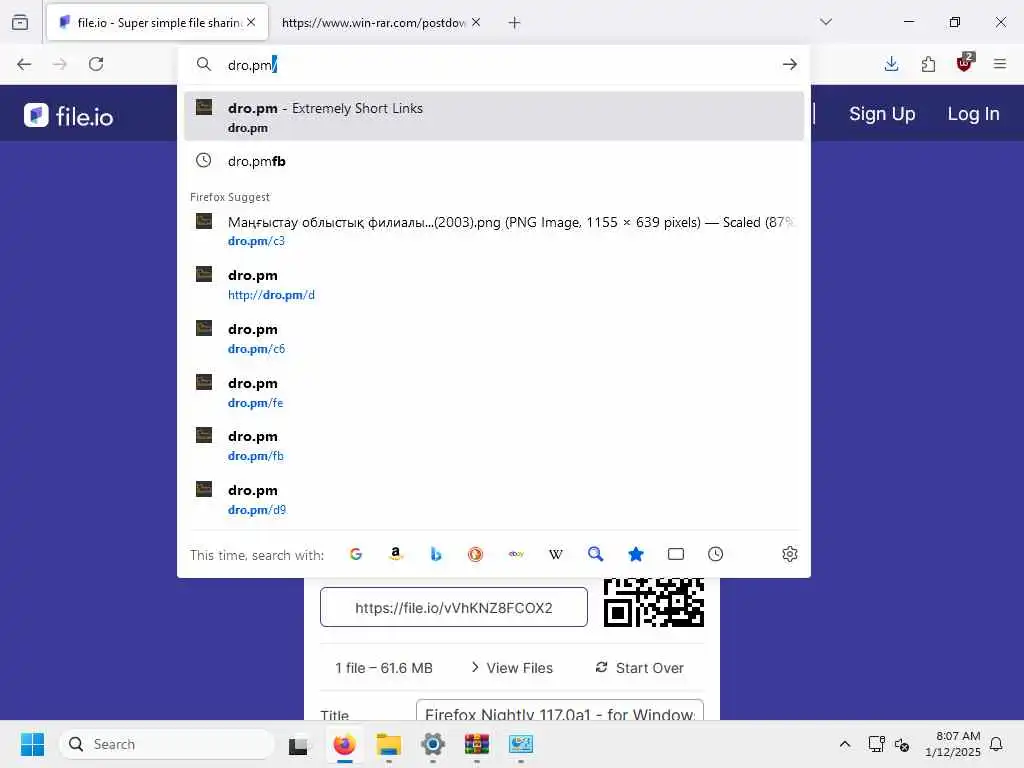The image size is (1024, 768).
Task: Open the Firefox hamburger menu
Action: tap(1000, 64)
